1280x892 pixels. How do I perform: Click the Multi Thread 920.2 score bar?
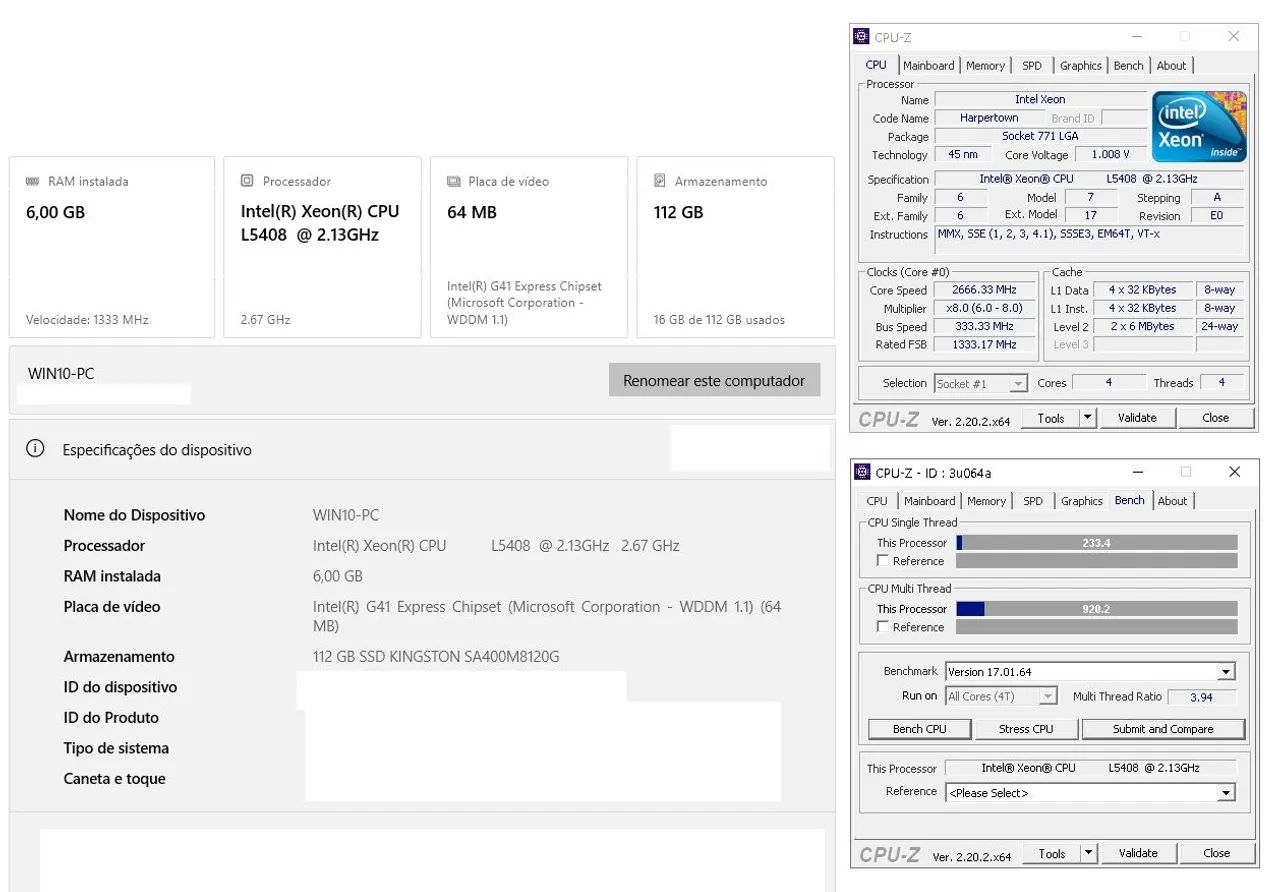[x=1097, y=608]
